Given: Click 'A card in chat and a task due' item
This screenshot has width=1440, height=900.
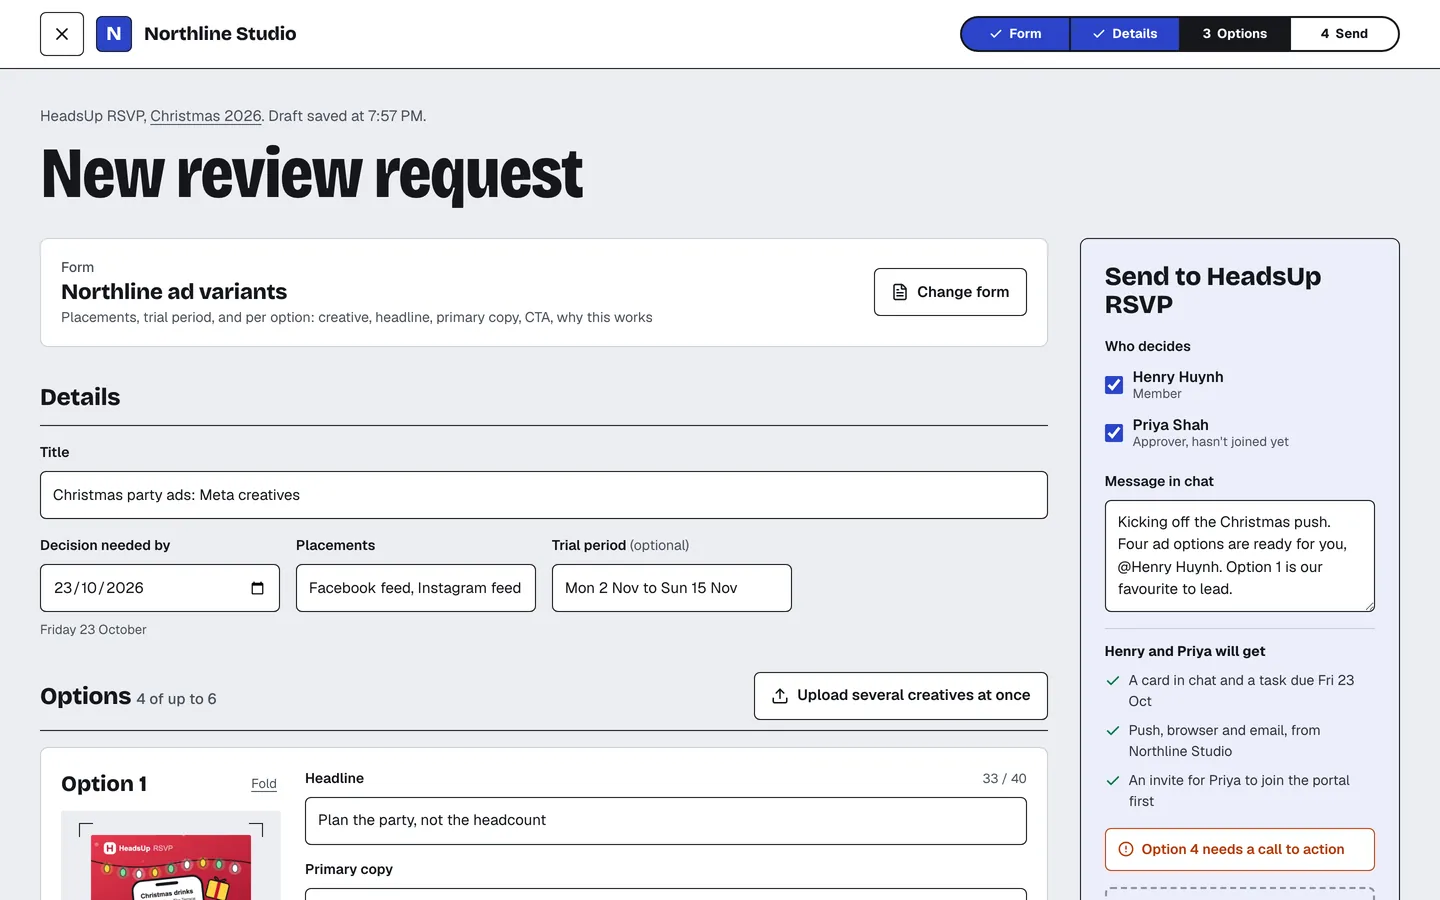Looking at the screenshot, I should pyautogui.click(x=1241, y=691).
